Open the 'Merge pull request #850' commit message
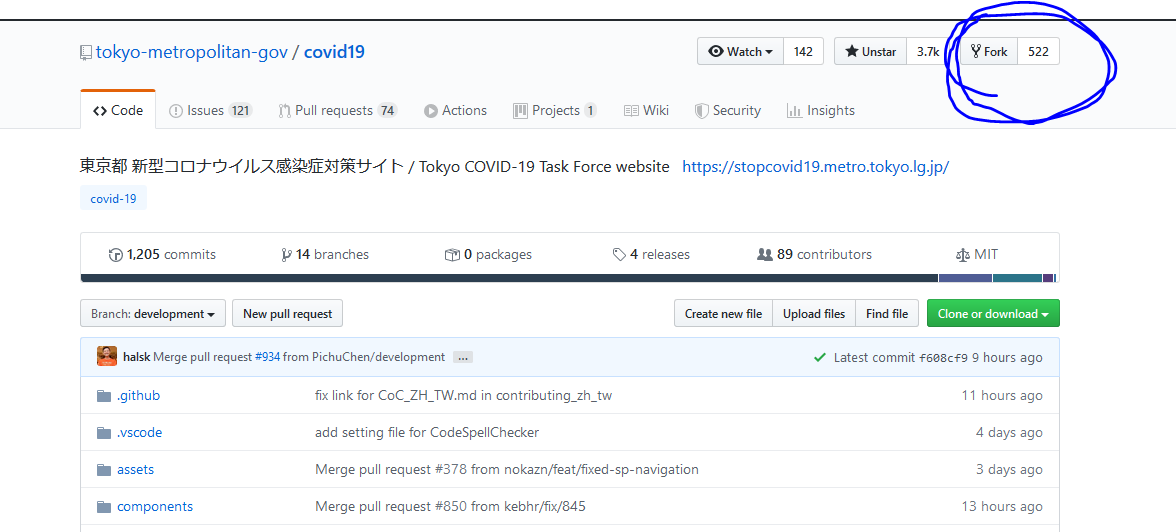 [x=450, y=506]
